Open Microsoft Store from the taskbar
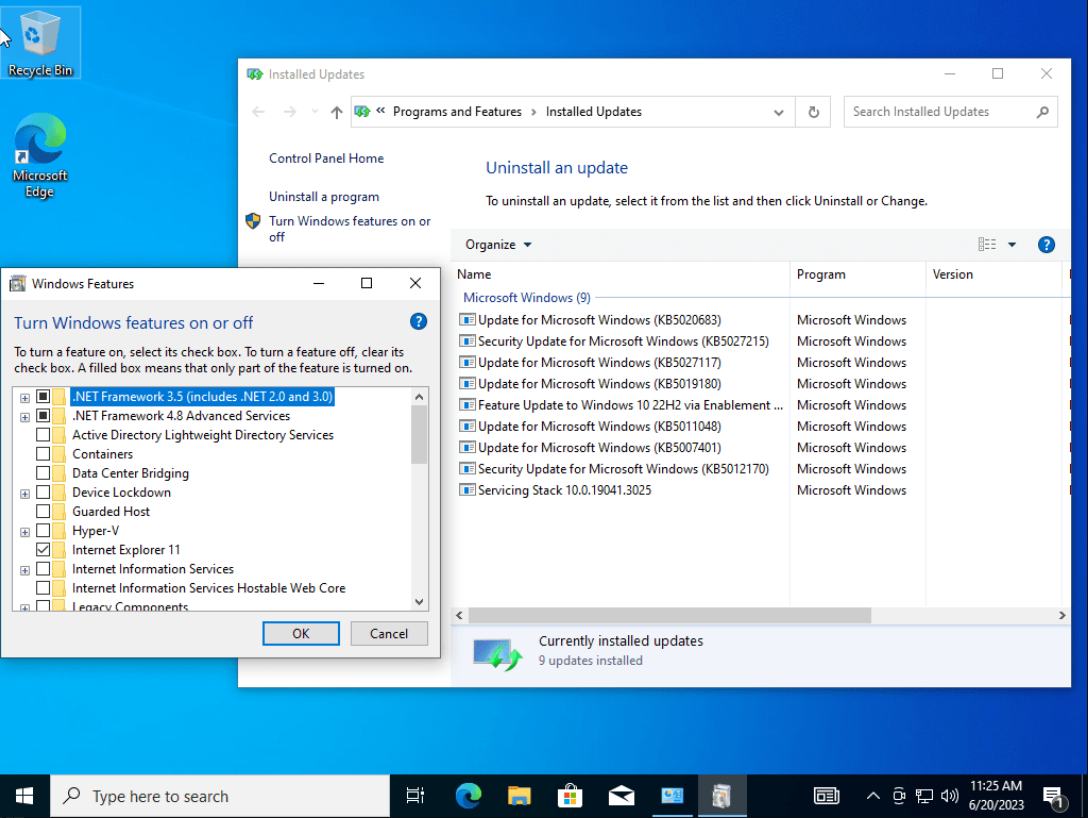This screenshot has height=818, width=1088. 570,796
